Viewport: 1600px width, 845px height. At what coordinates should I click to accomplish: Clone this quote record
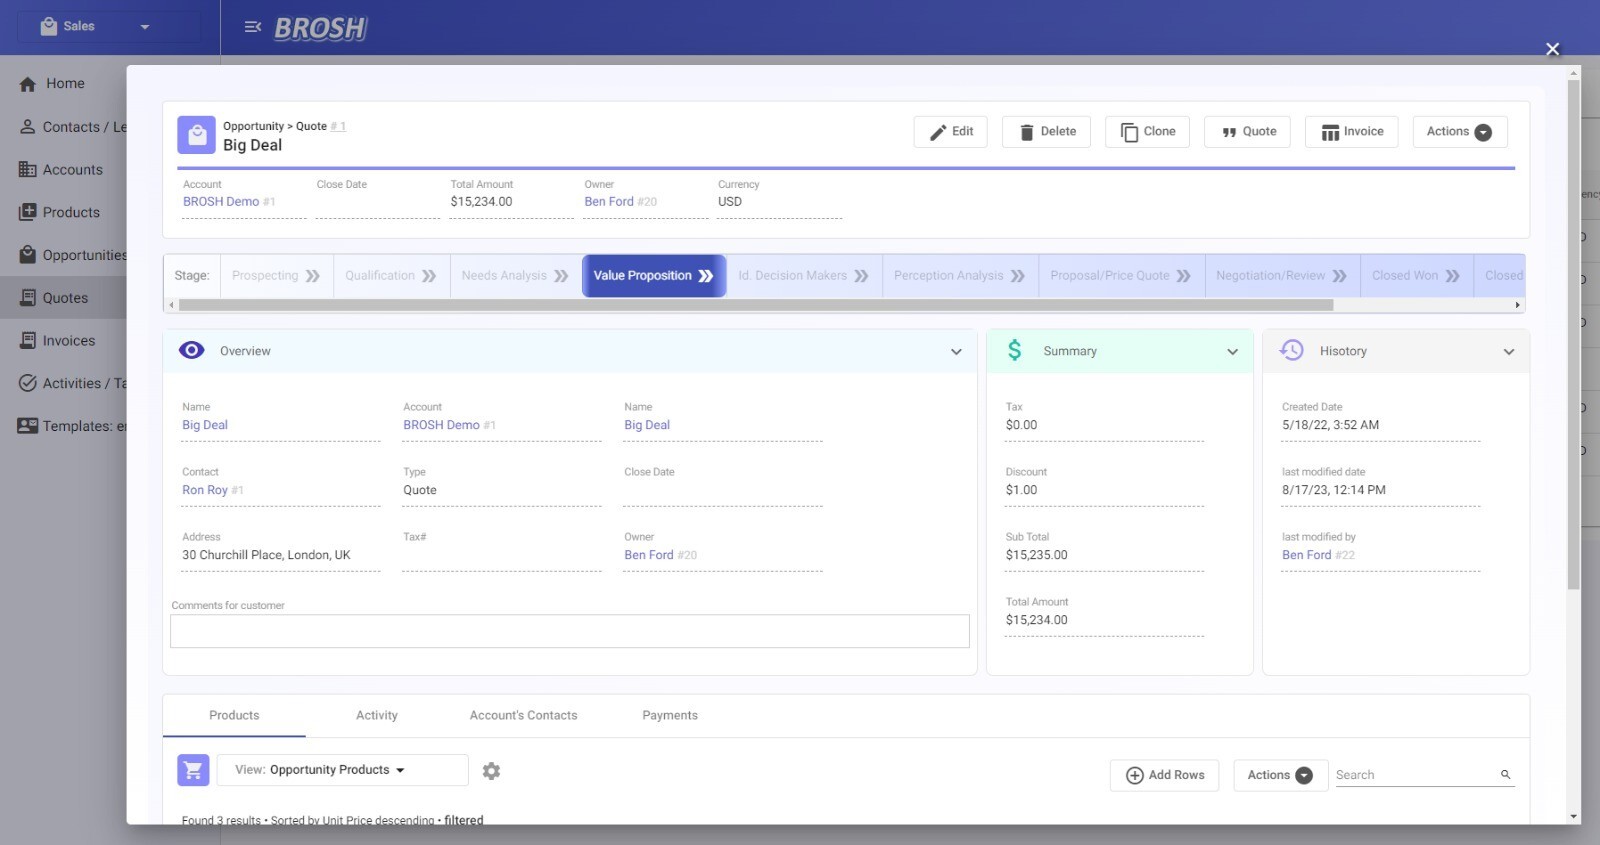(x=1147, y=132)
